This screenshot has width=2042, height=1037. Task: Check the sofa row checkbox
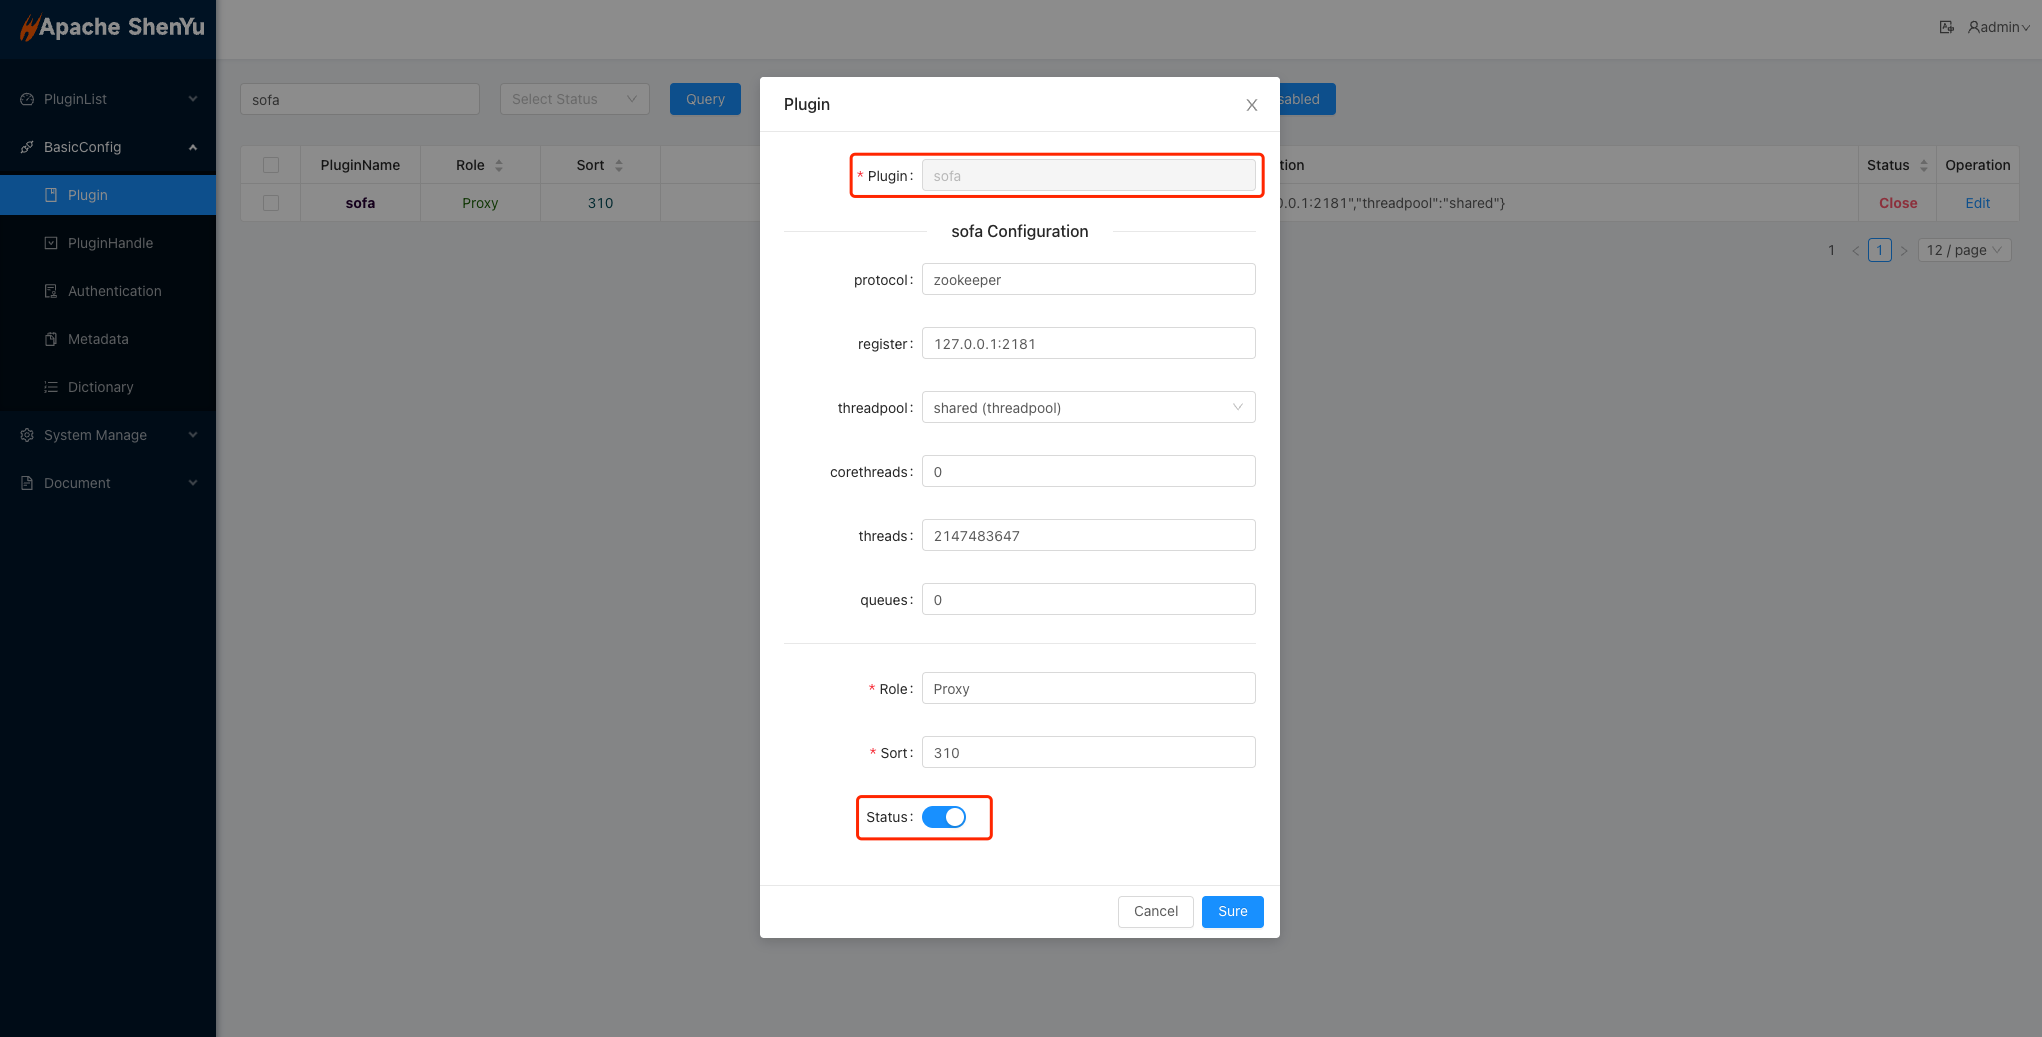click(271, 203)
